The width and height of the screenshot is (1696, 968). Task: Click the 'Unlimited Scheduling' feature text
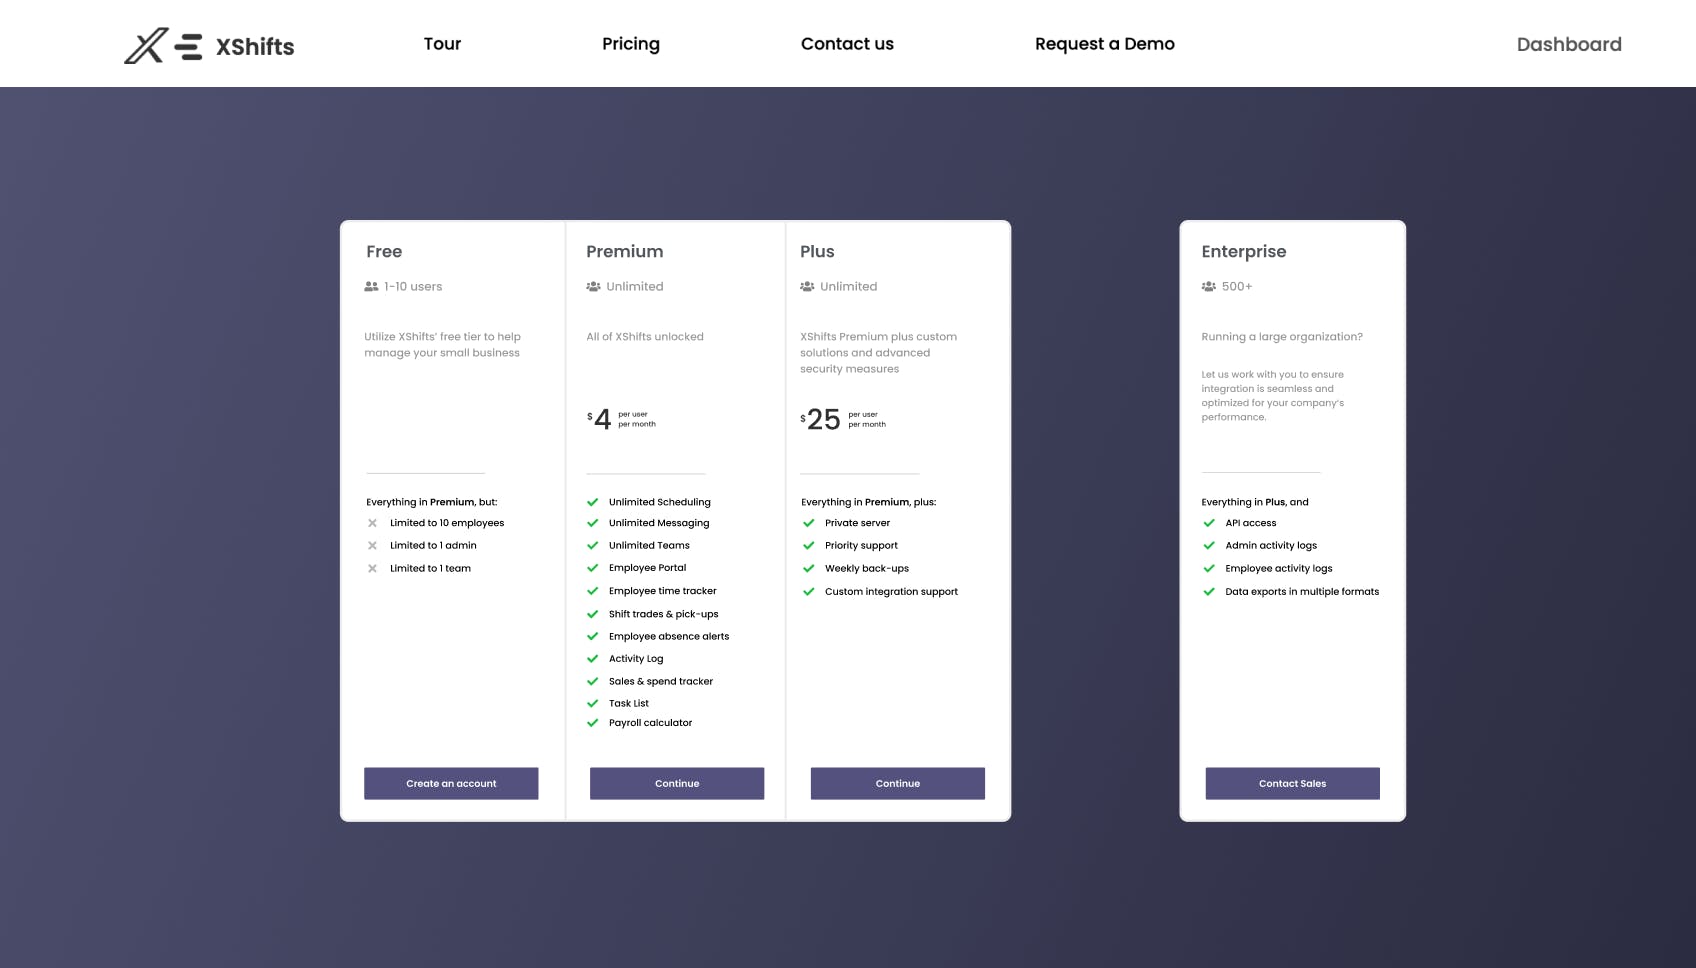click(660, 502)
